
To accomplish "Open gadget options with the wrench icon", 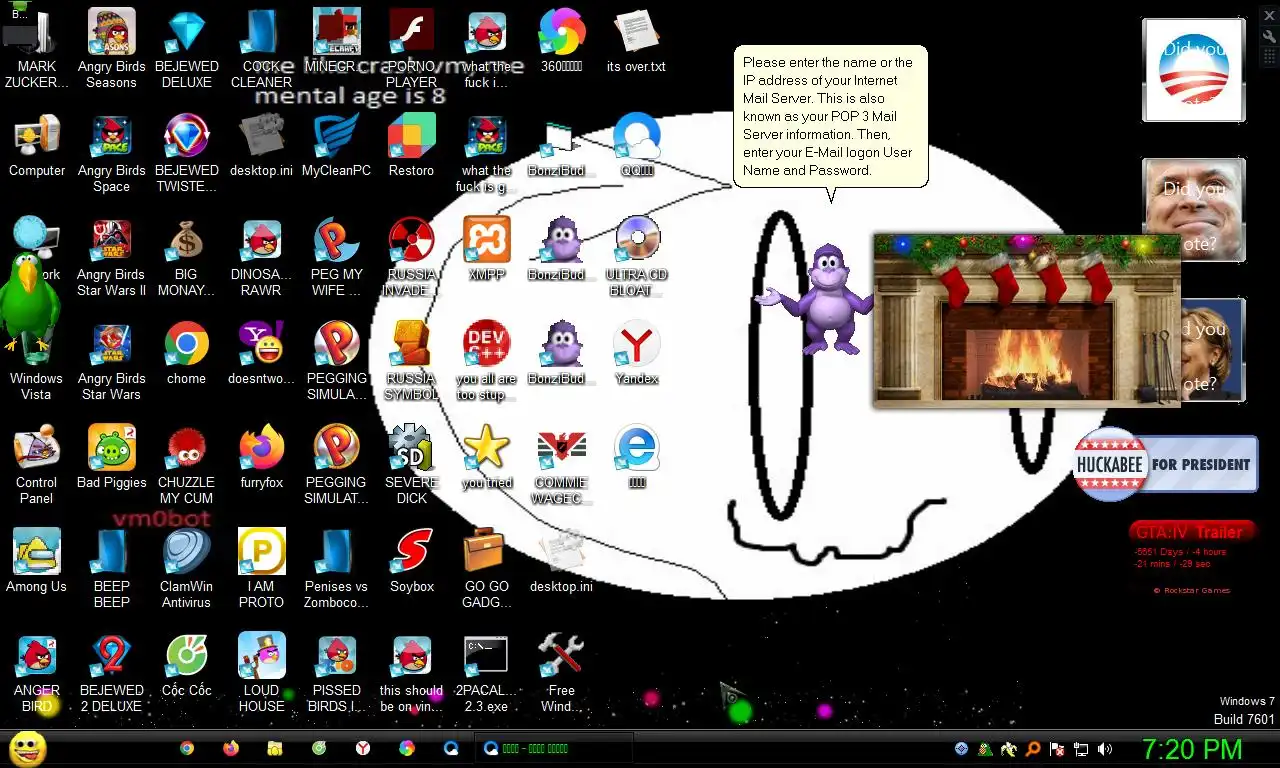I will (x=1269, y=36).
